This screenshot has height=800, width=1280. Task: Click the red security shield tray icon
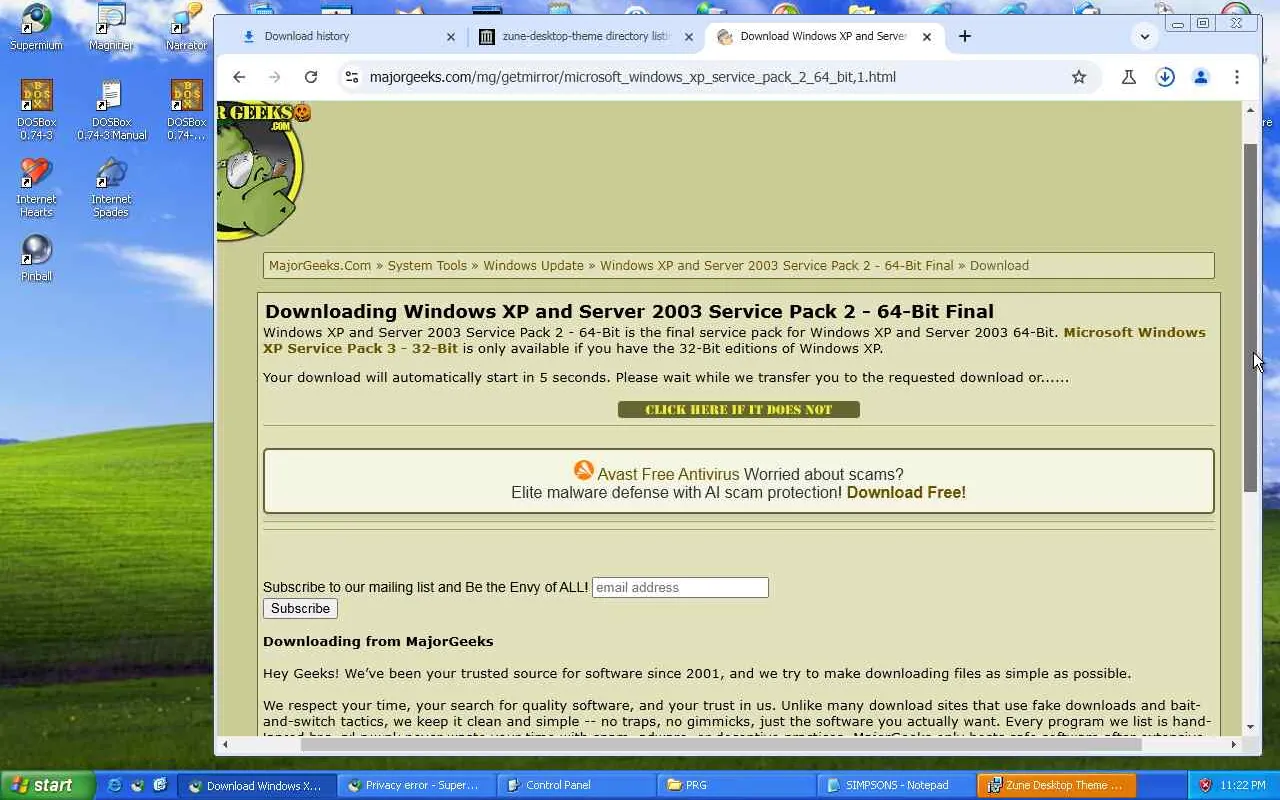(1205, 785)
